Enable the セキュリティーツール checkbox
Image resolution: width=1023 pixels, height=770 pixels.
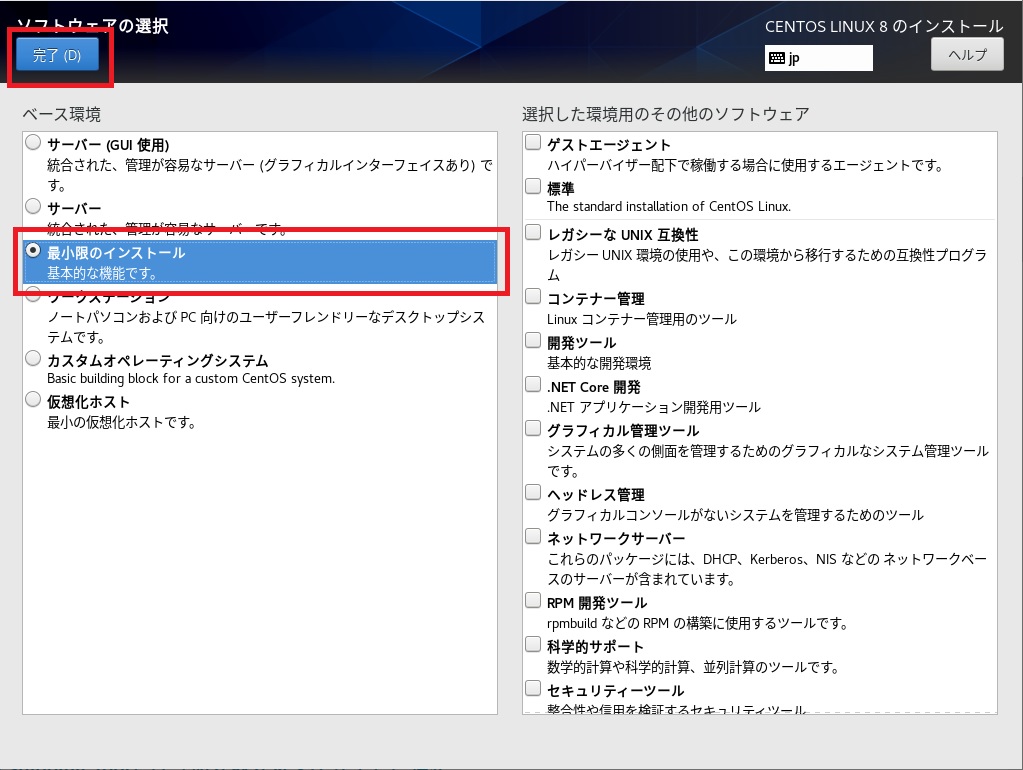tap(533, 688)
